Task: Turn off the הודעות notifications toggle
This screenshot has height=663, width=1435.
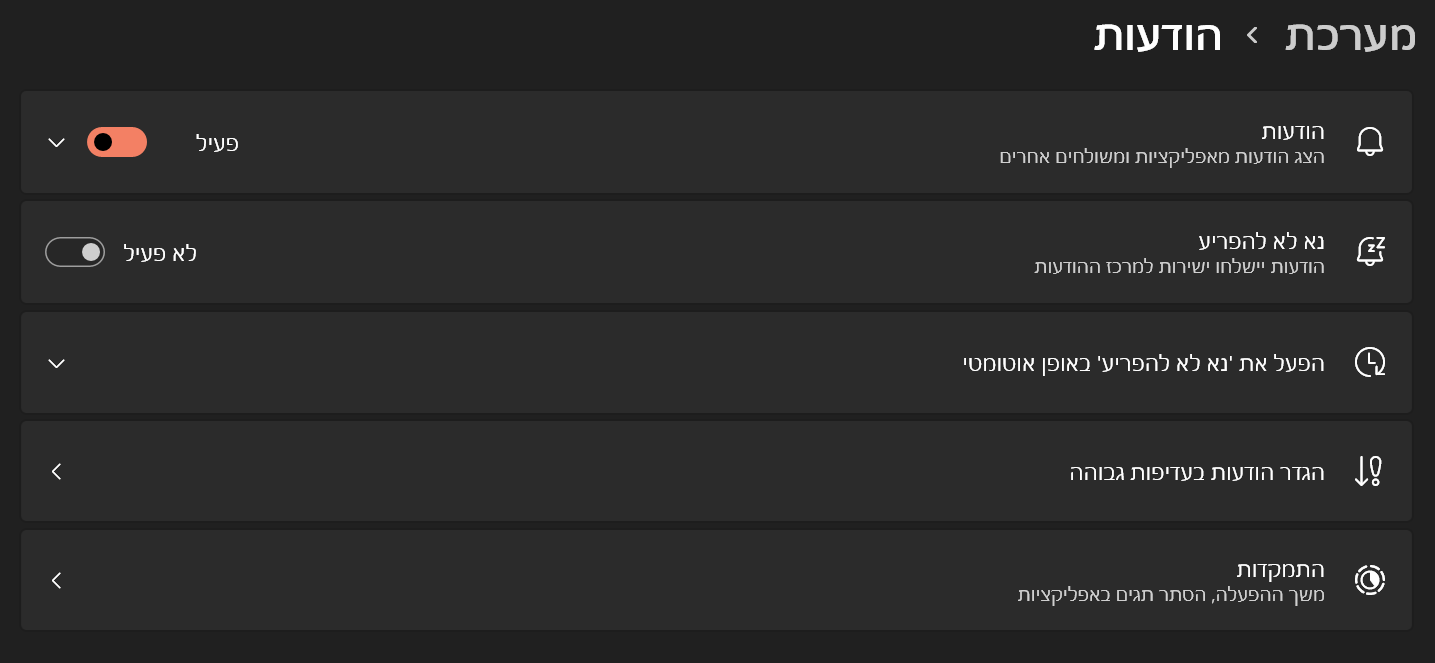Action: click(x=117, y=142)
